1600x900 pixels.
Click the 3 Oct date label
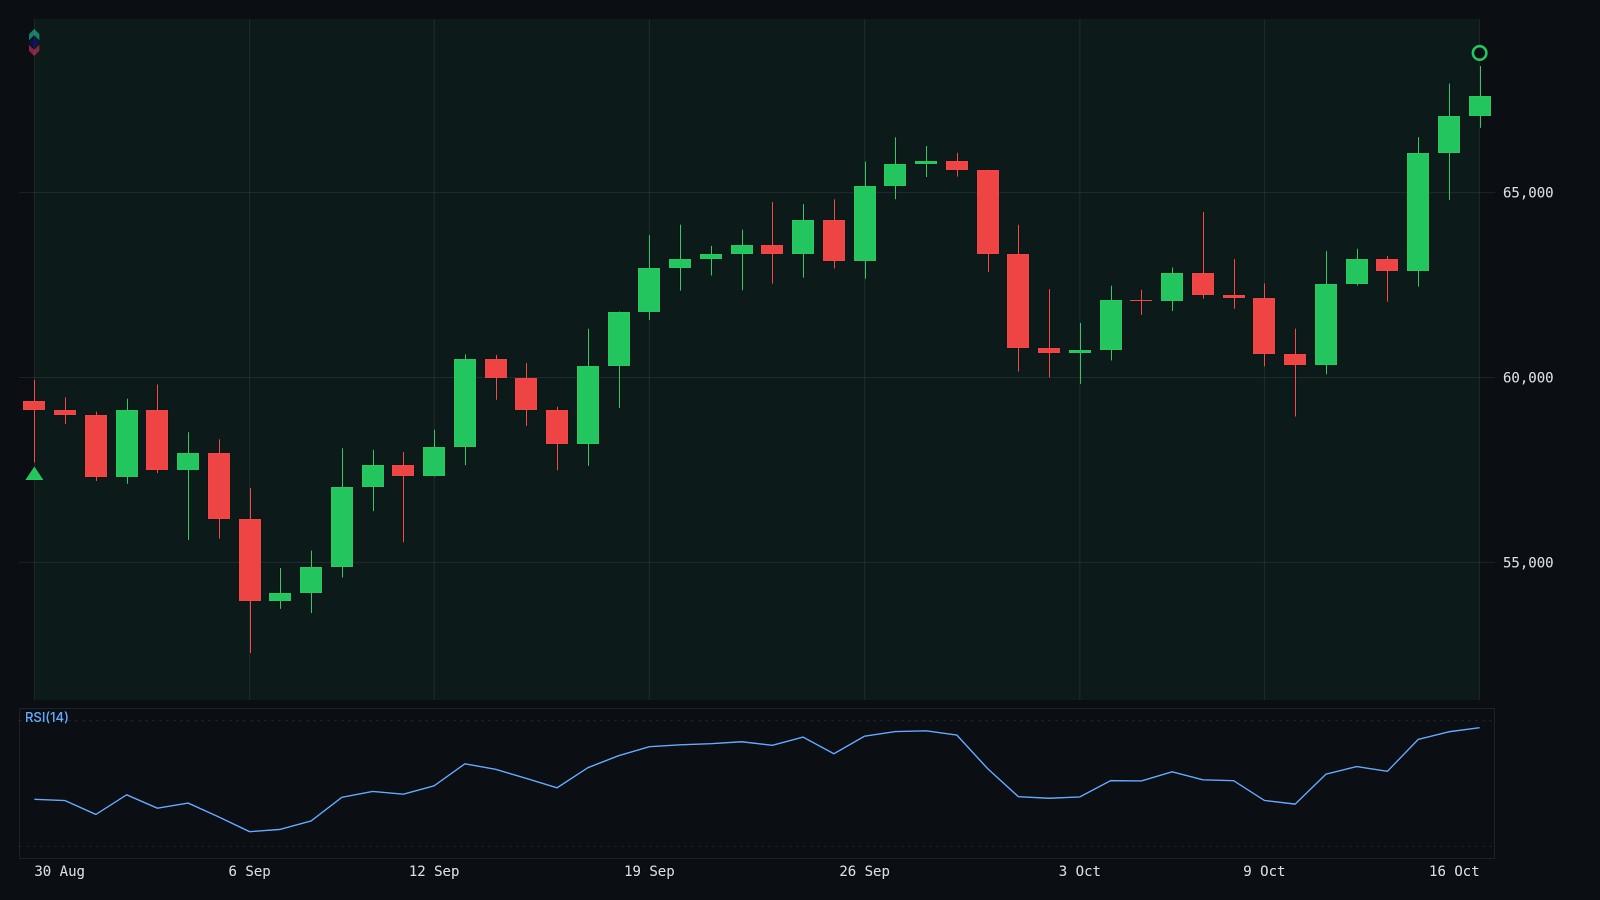pos(1080,871)
